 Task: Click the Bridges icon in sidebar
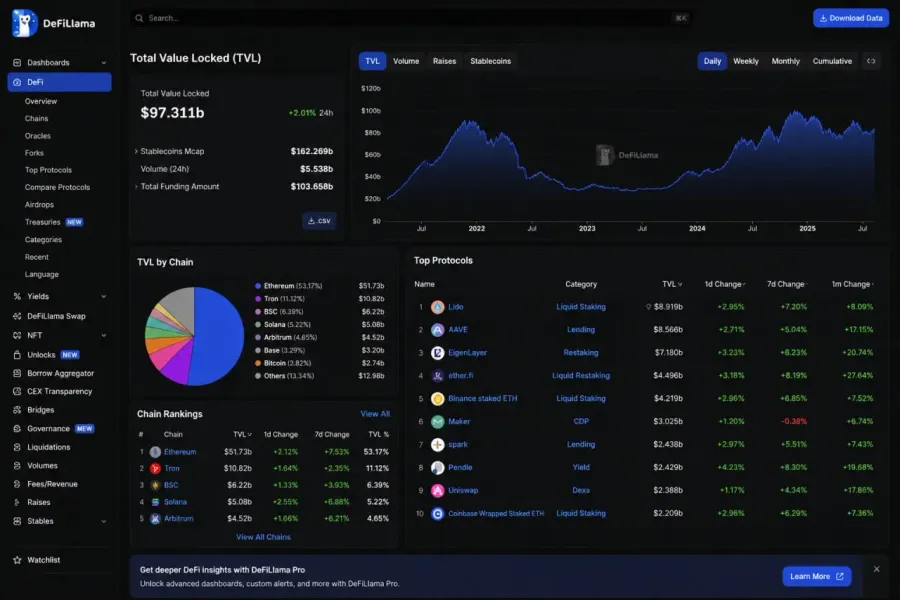17,410
